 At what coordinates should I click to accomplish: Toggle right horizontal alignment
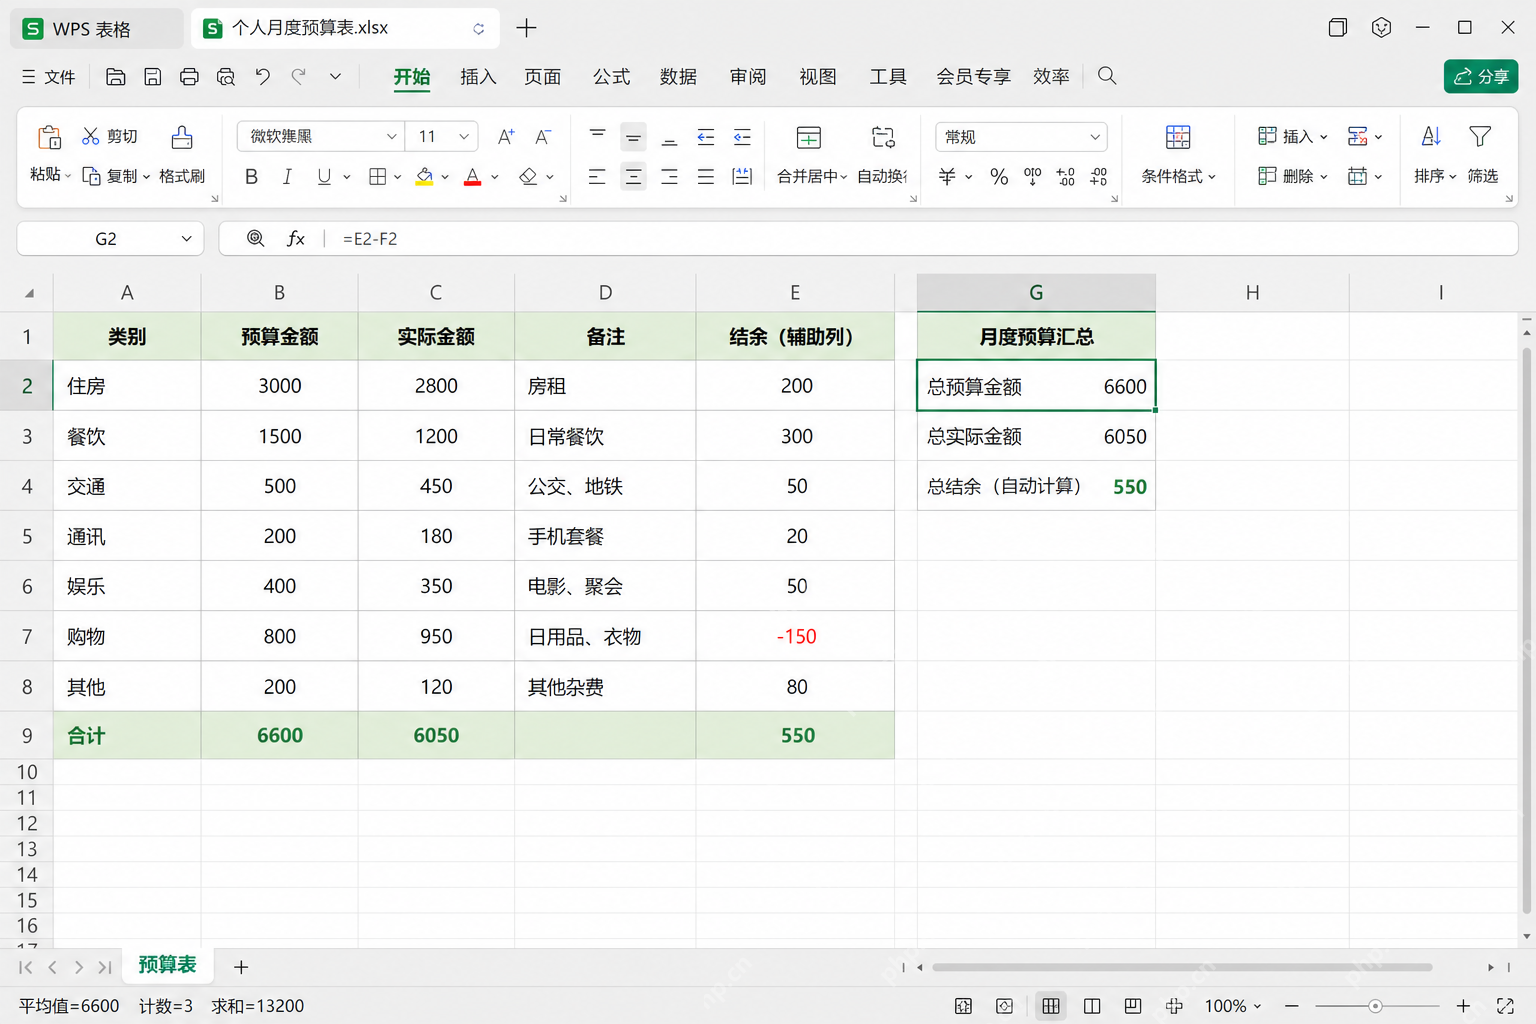[670, 177]
